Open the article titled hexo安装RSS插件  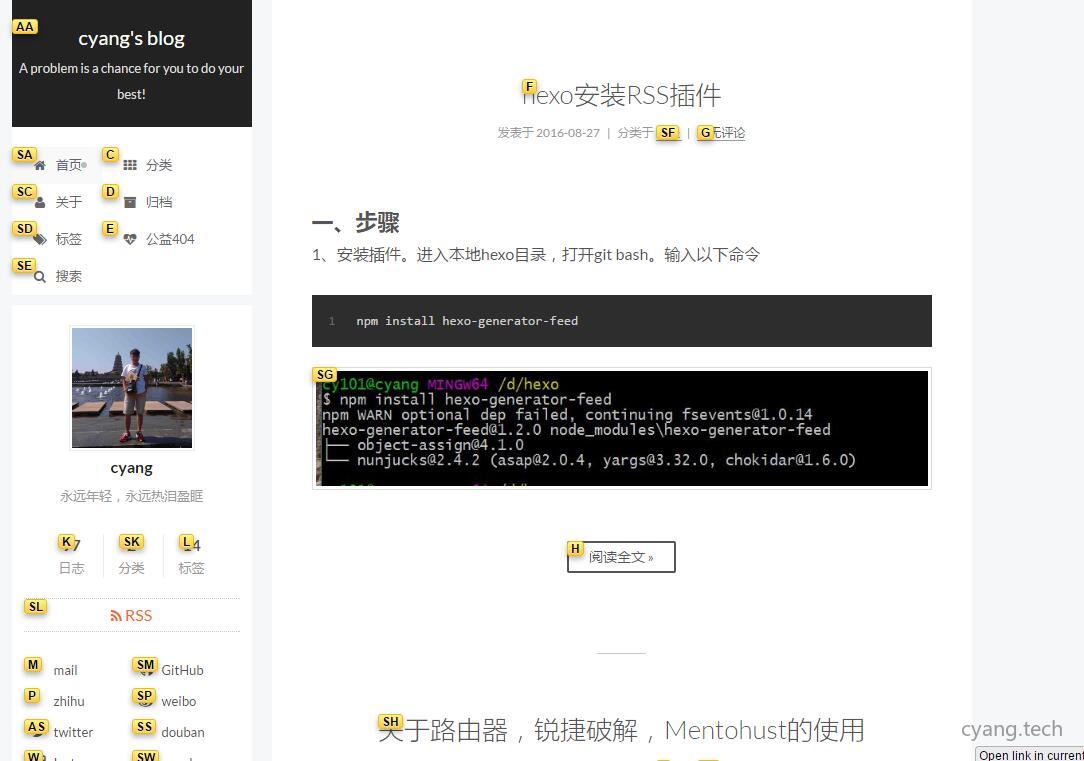click(620, 95)
